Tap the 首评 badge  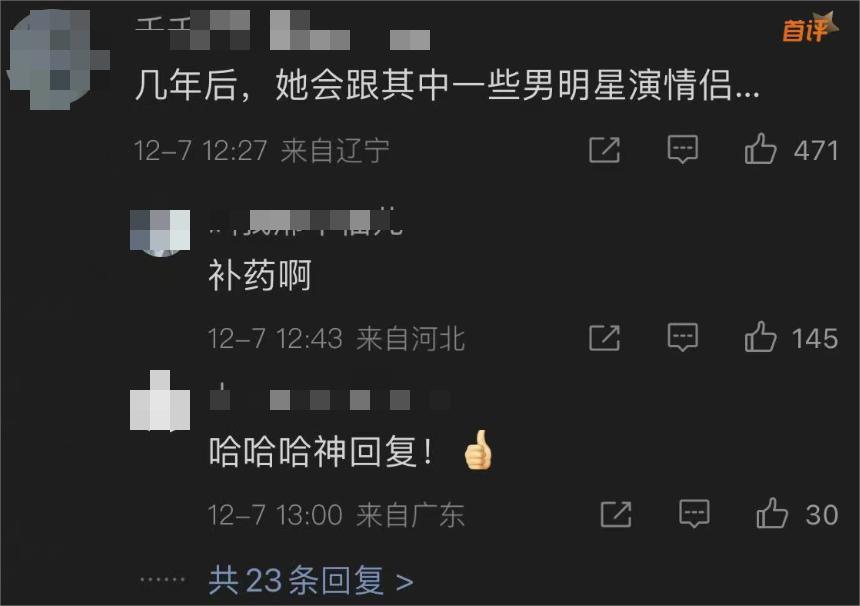click(x=810, y=27)
